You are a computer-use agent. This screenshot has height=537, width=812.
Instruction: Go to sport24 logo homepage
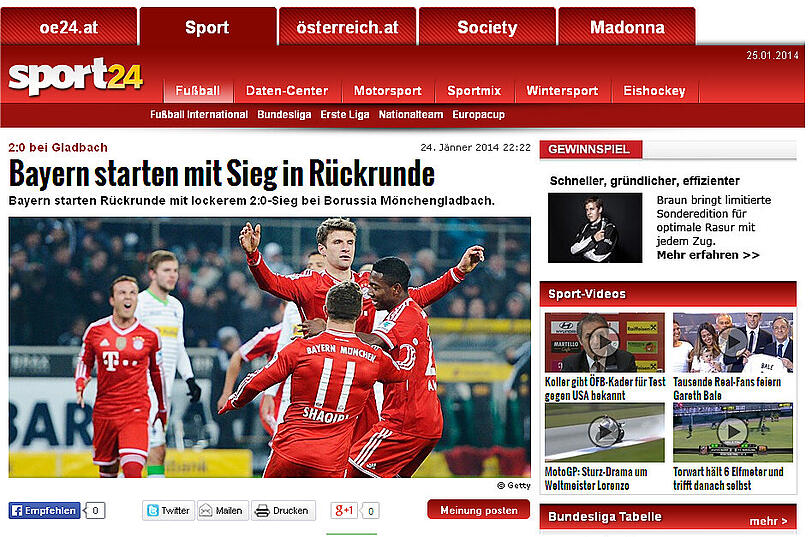point(76,76)
